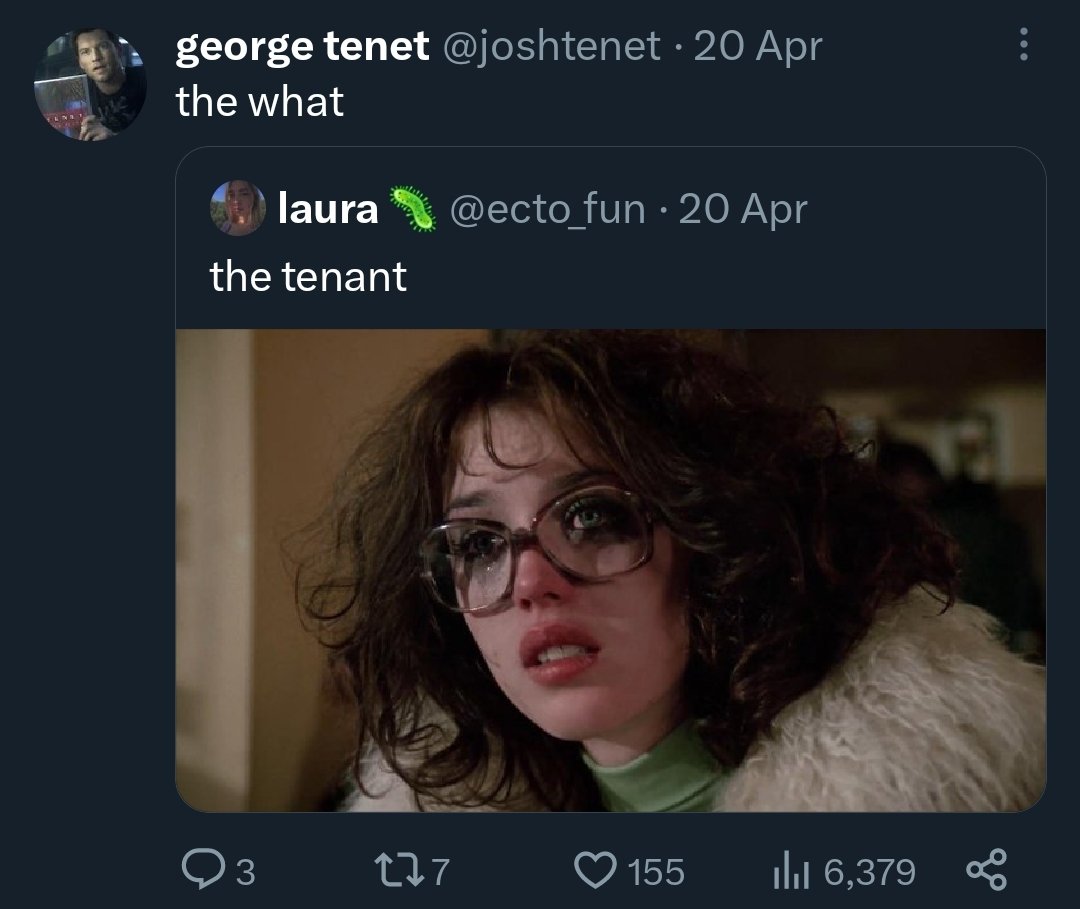Open the outer tweet's 20 Apr timestamp

pos(758,47)
